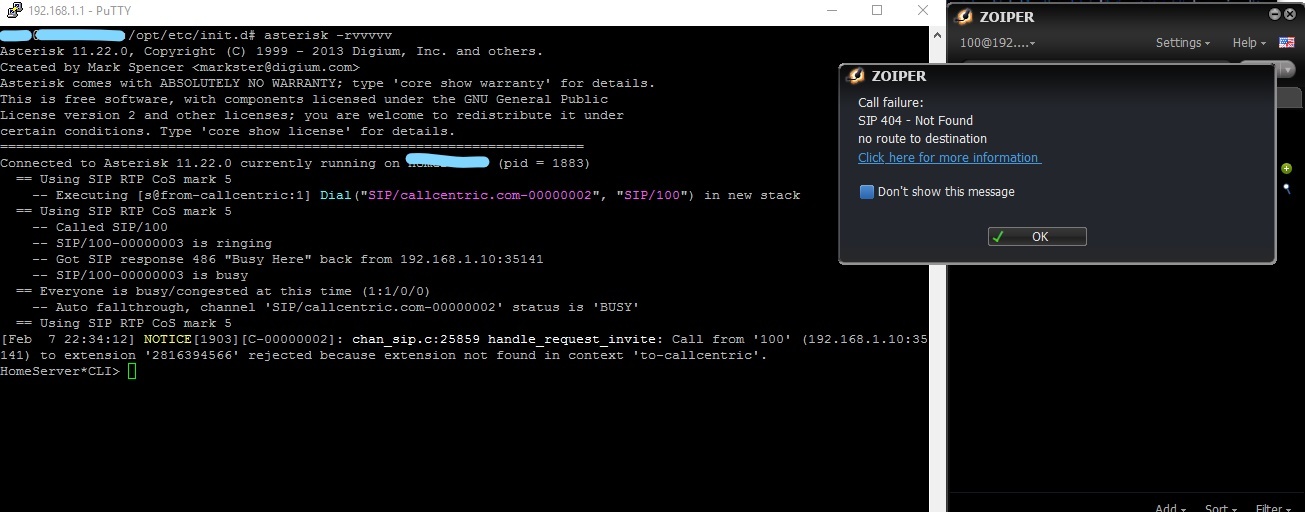Click the 'NOTICE[1903]' log line

coord(464,339)
